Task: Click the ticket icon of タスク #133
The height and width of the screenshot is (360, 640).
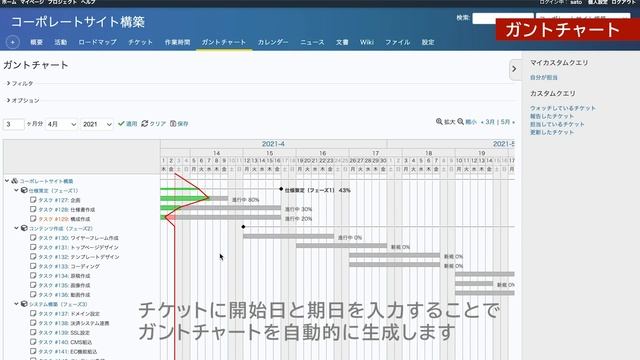Action: [x=33, y=266]
